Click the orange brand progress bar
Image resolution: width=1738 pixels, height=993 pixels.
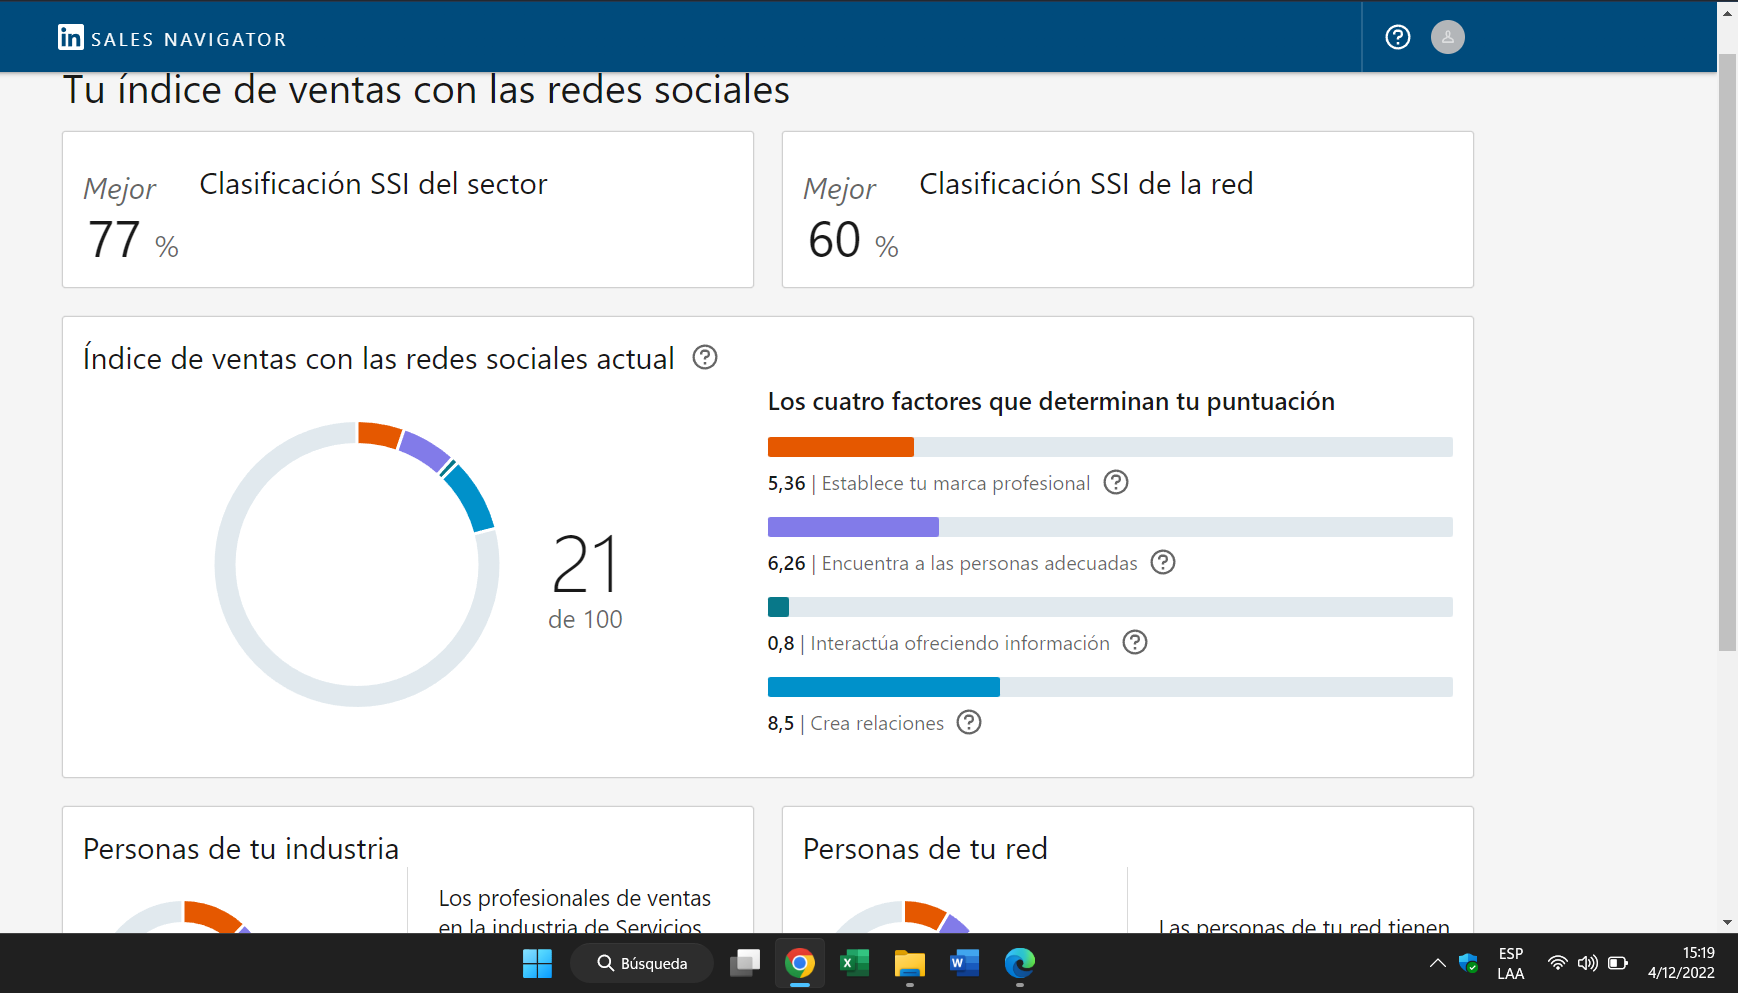click(x=841, y=447)
